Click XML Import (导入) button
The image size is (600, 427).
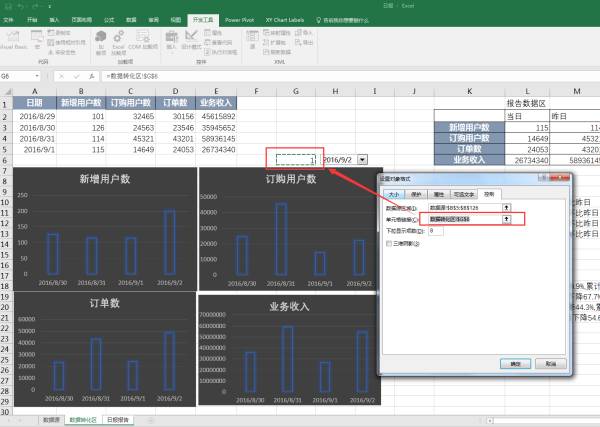pos(303,33)
